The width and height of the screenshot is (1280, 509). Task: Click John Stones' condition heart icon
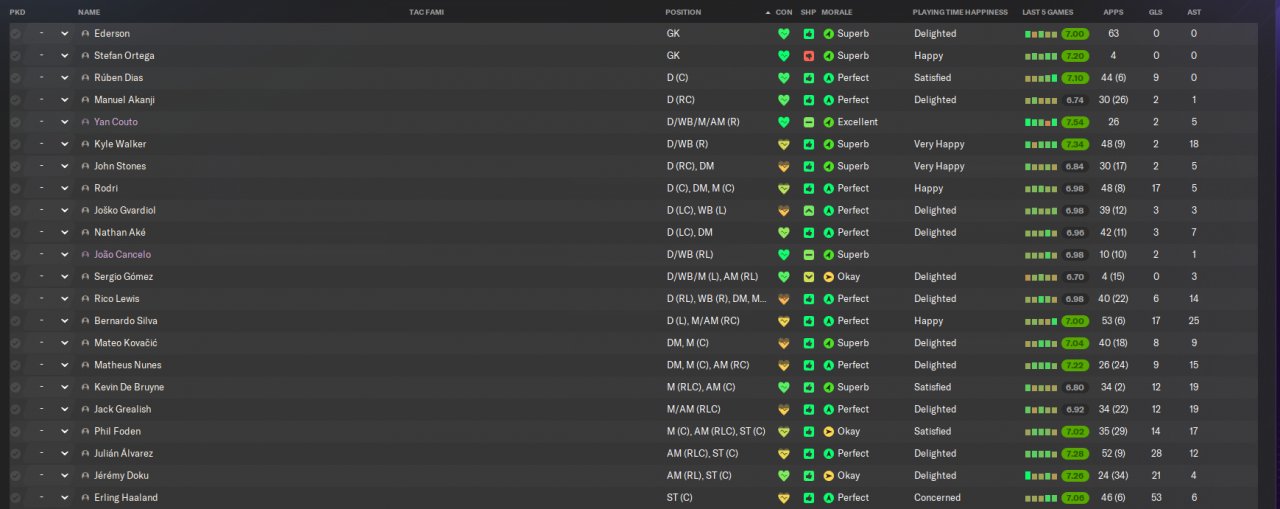coord(784,166)
